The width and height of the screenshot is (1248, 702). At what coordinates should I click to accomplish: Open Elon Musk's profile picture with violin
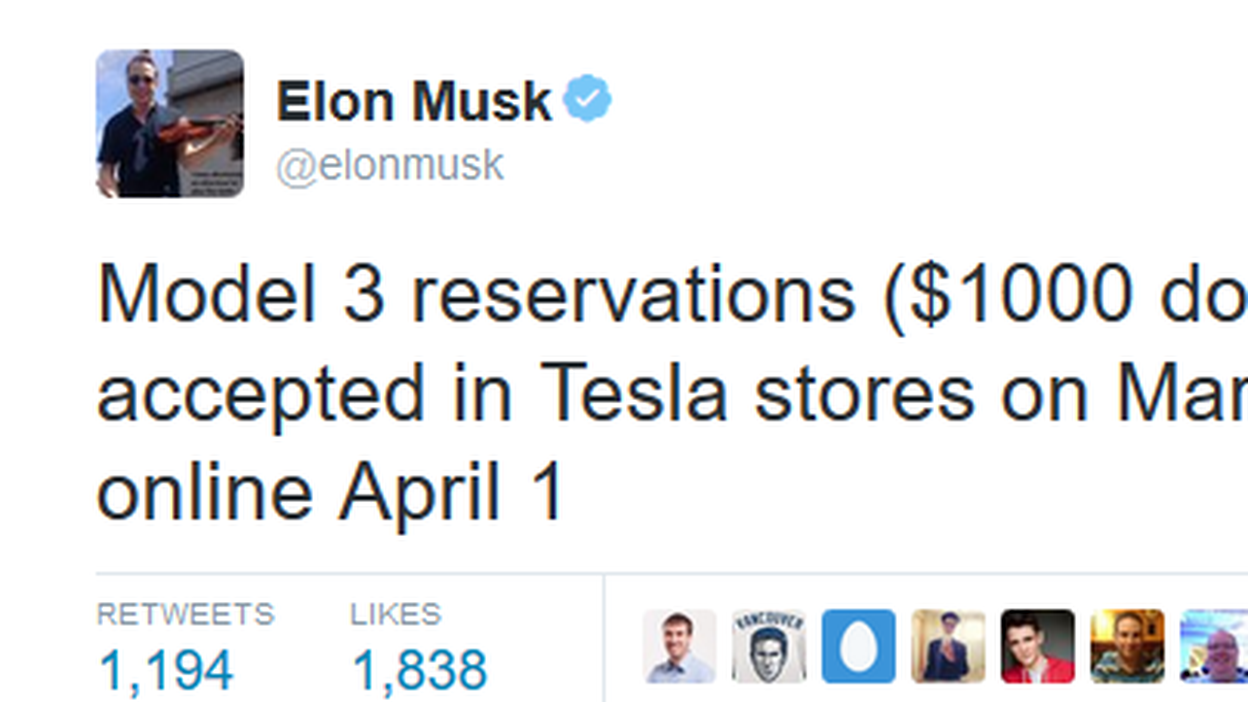pyautogui.click(x=170, y=124)
